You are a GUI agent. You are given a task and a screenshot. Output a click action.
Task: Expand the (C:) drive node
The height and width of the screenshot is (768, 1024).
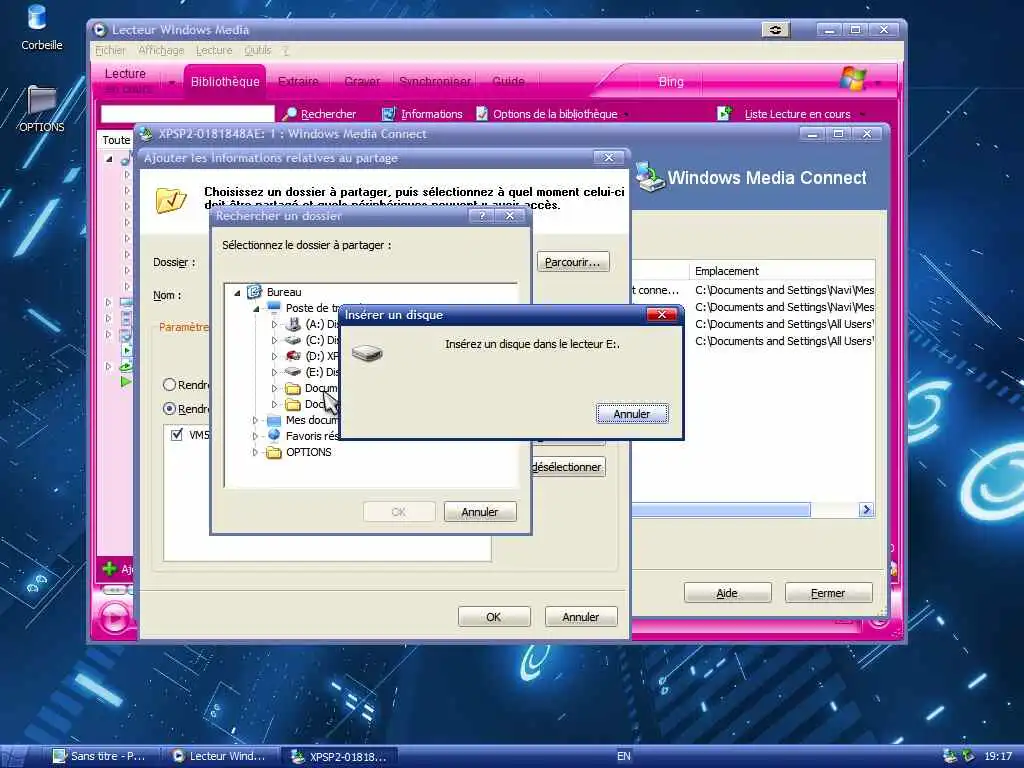pos(274,340)
